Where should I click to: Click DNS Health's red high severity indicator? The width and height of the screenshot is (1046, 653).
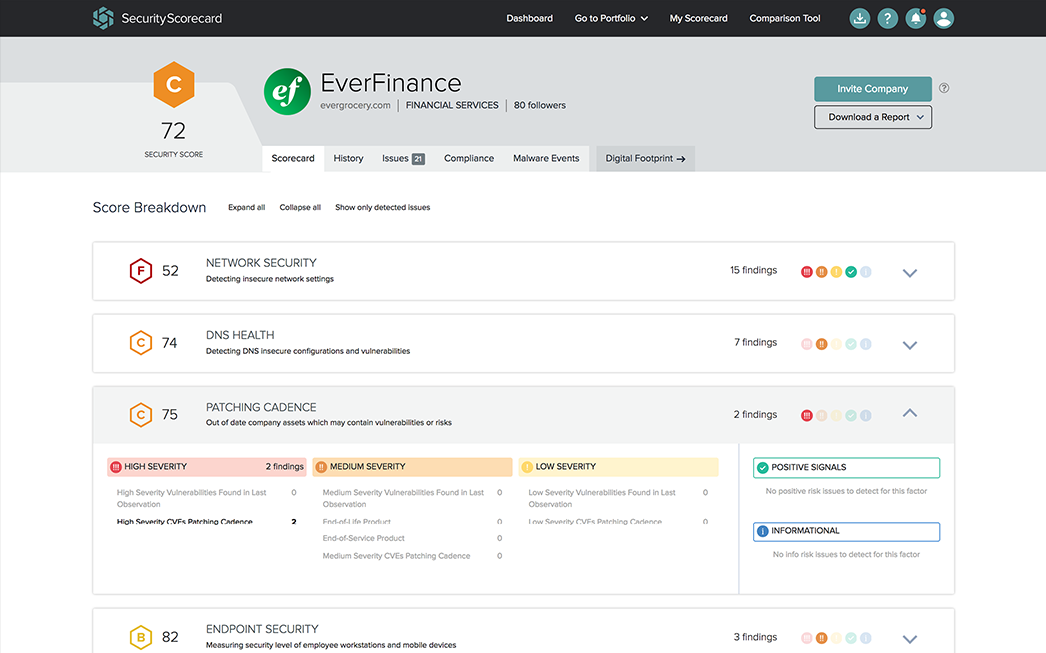pos(807,344)
